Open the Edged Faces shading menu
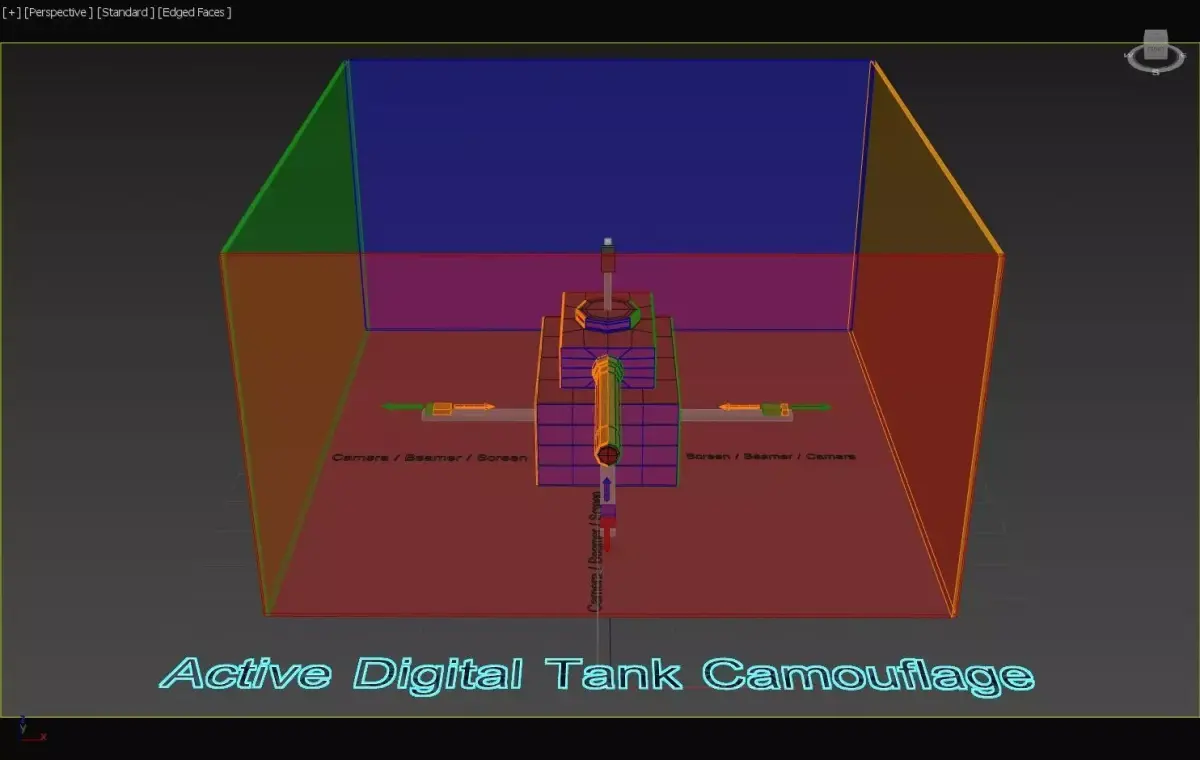Viewport: 1200px width, 760px height. [x=193, y=12]
